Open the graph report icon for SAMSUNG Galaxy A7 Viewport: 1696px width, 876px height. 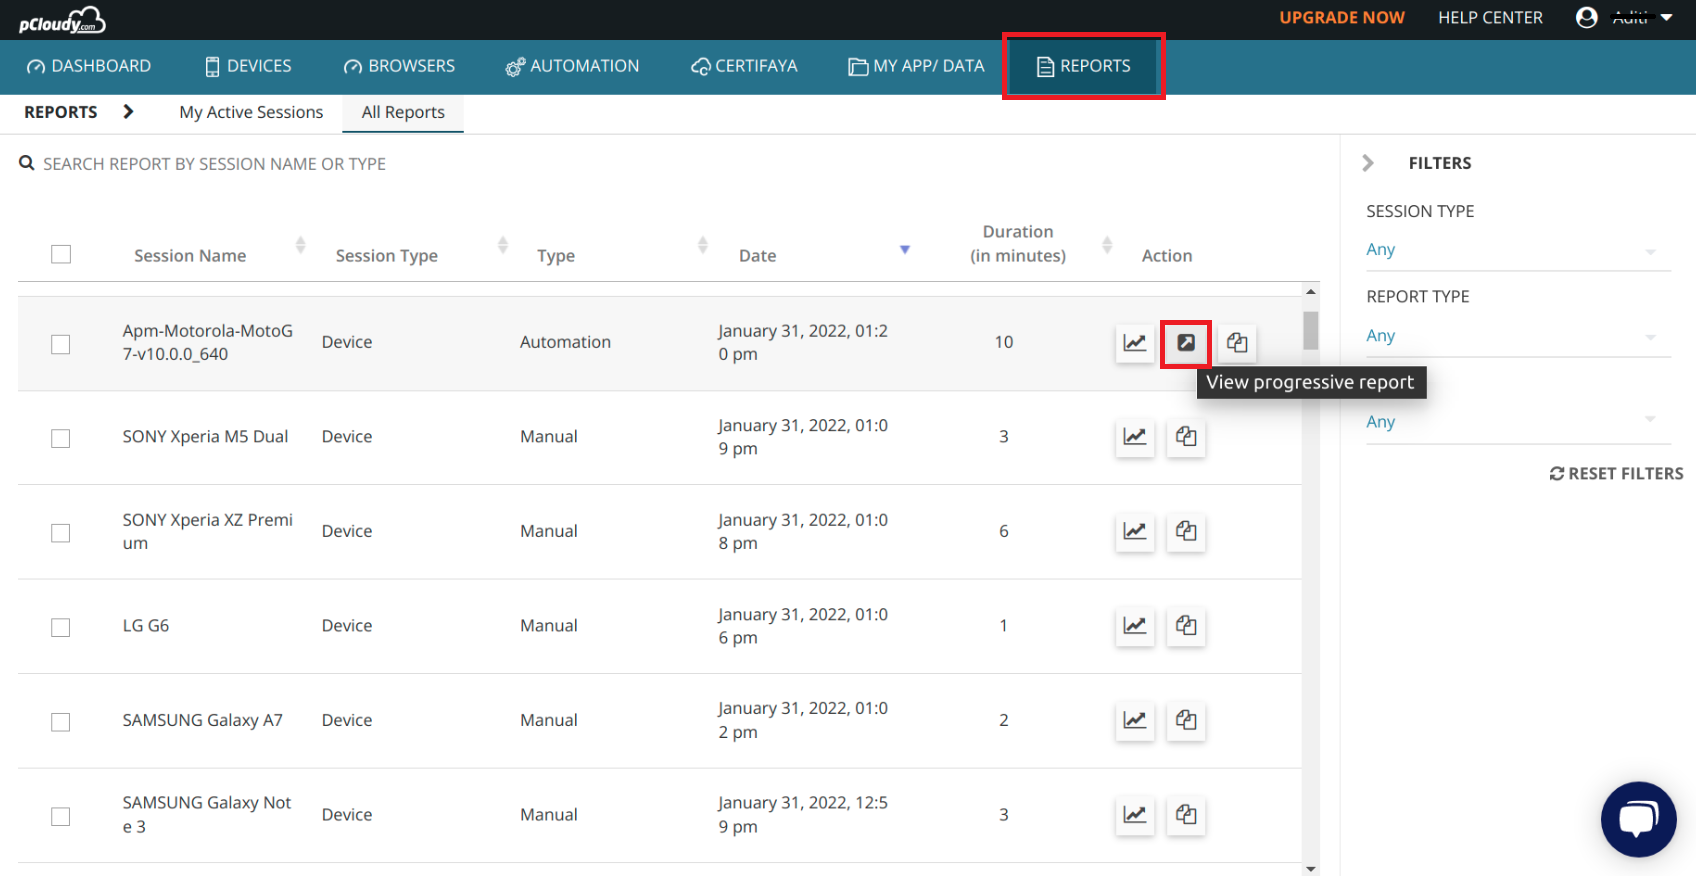click(x=1134, y=721)
